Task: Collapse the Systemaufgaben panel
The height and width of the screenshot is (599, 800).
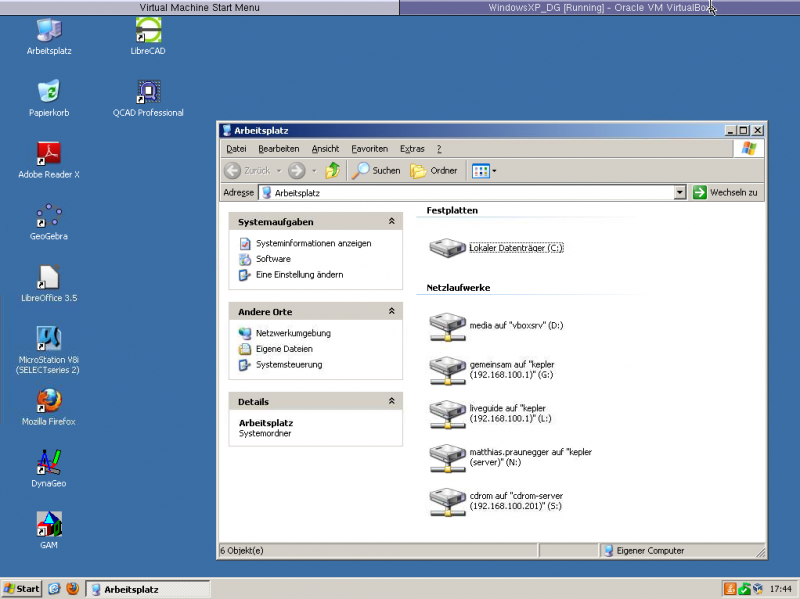Action: 391,221
